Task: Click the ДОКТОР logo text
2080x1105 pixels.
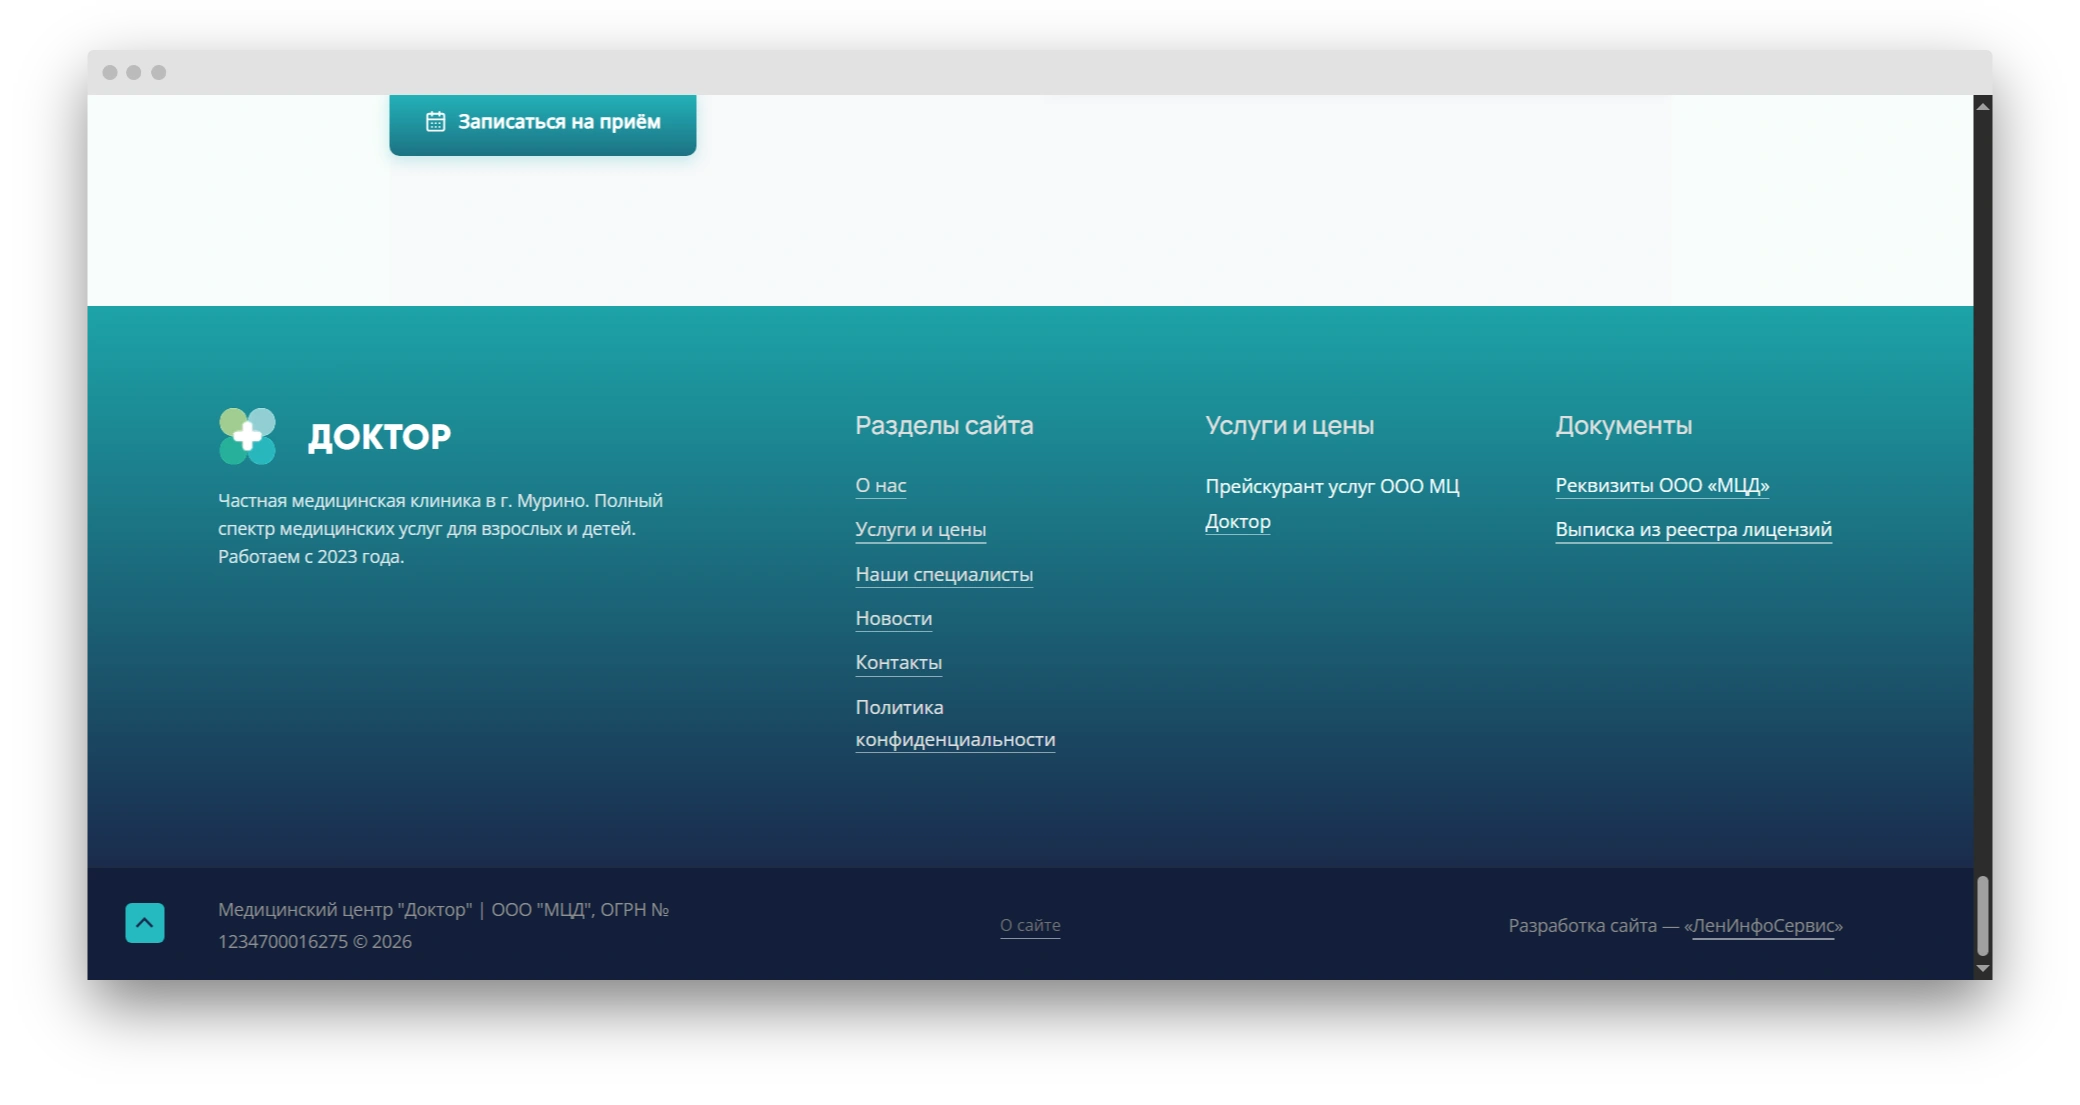Action: tap(380, 436)
